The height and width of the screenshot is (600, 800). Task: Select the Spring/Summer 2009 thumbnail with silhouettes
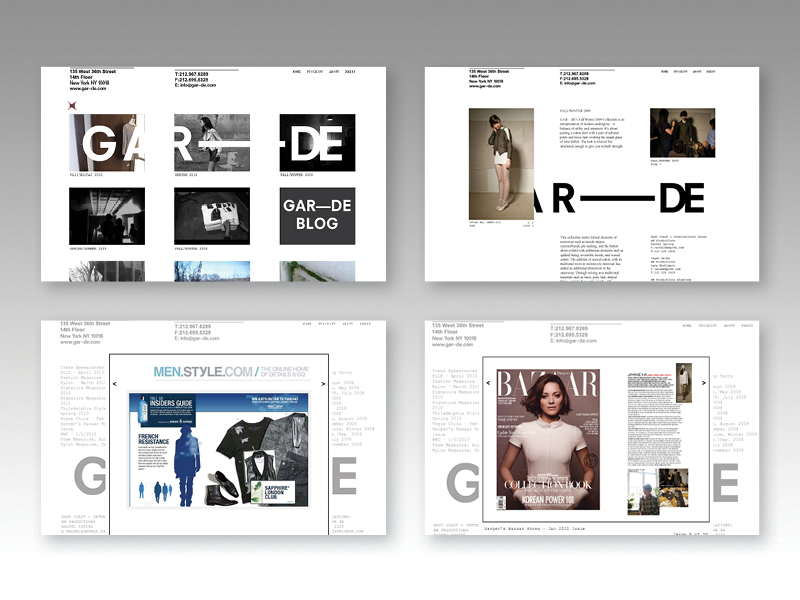(x=106, y=216)
